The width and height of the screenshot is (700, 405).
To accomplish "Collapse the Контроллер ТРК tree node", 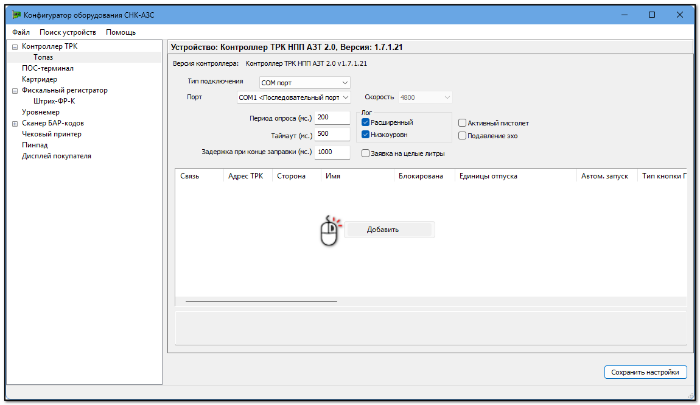I will [15, 47].
